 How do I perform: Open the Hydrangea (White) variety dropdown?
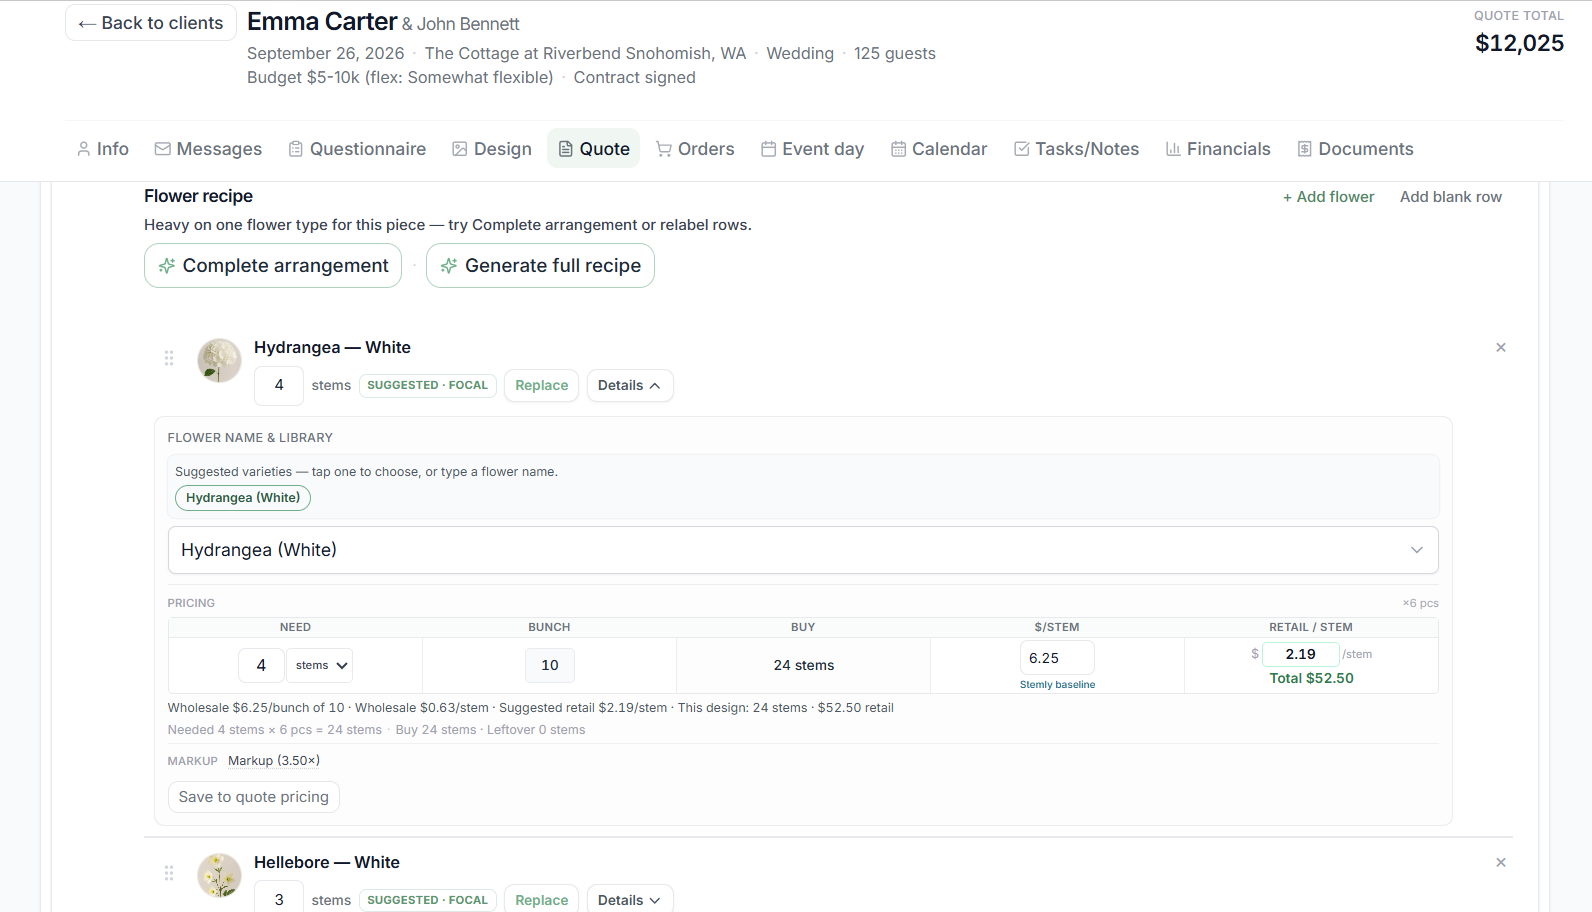tap(803, 550)
